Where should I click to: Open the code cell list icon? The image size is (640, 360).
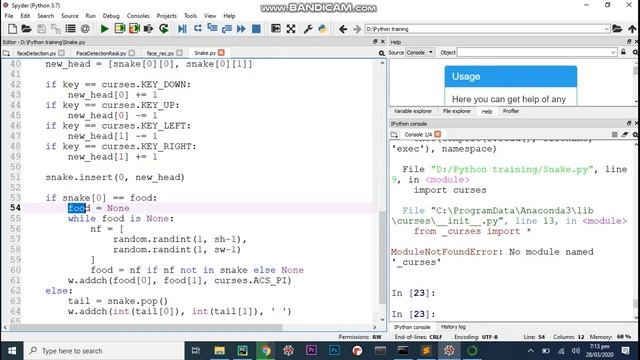tap(70, 29)
